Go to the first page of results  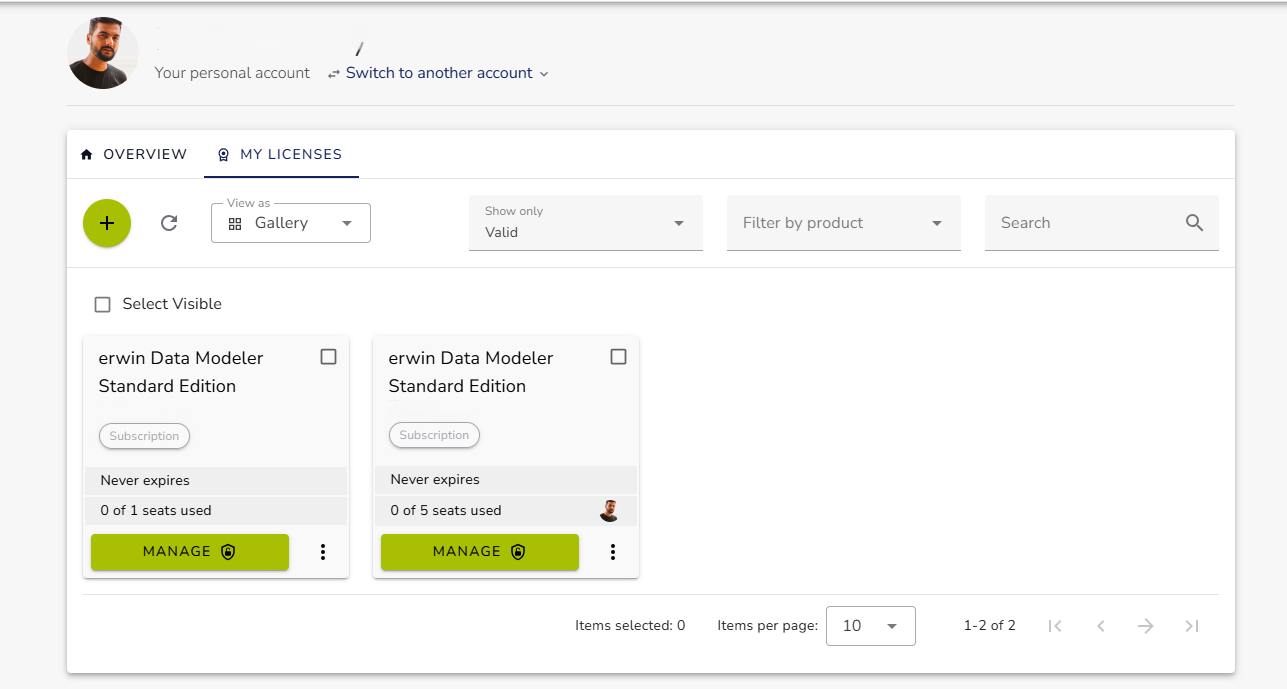[1055, 626]
